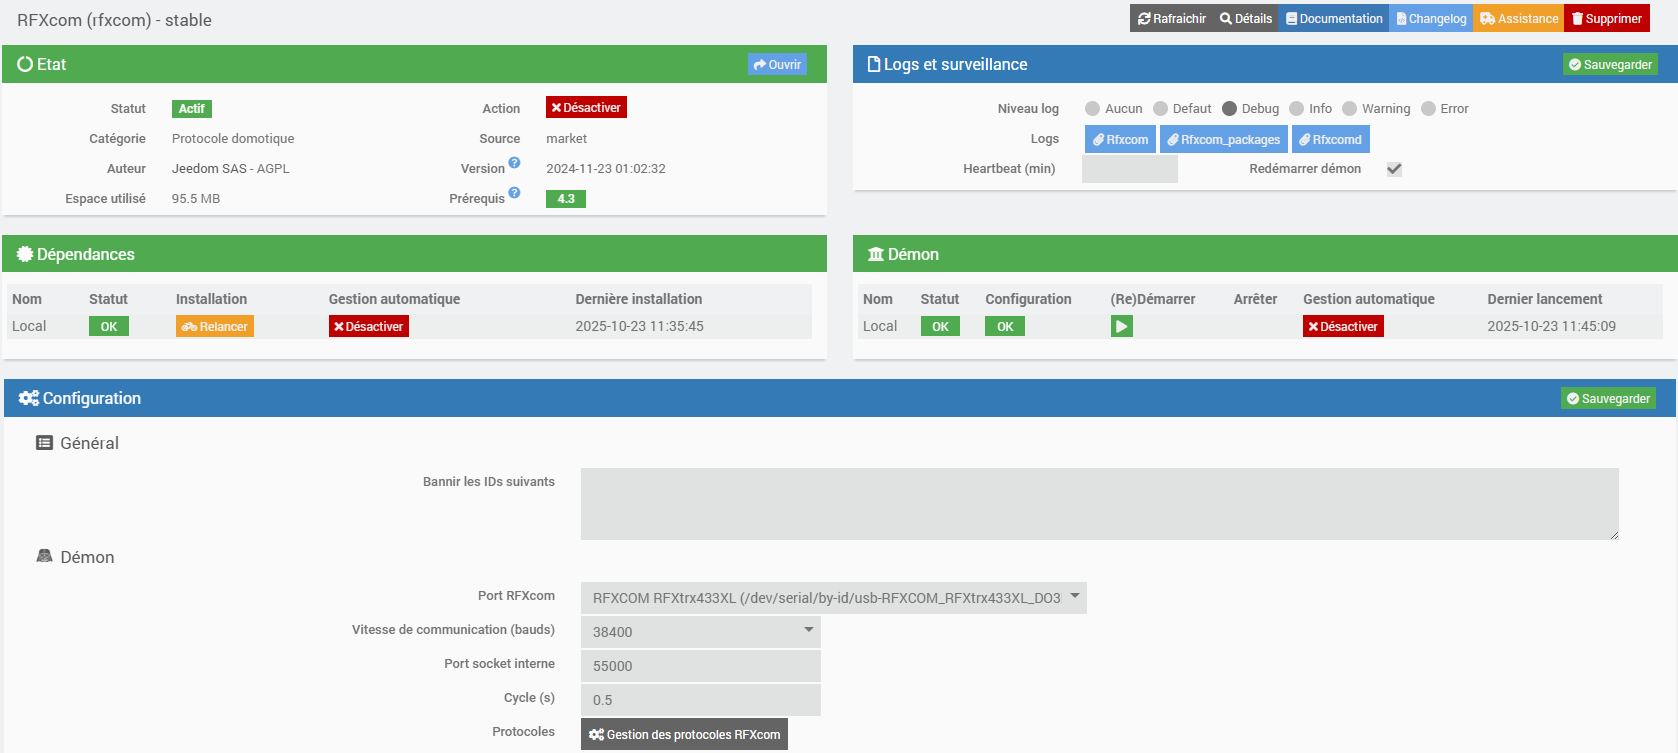The height and width of the screenshot is (753, 1678).
Task: Click the Rafraichir refresh button
Action: 1172,19
